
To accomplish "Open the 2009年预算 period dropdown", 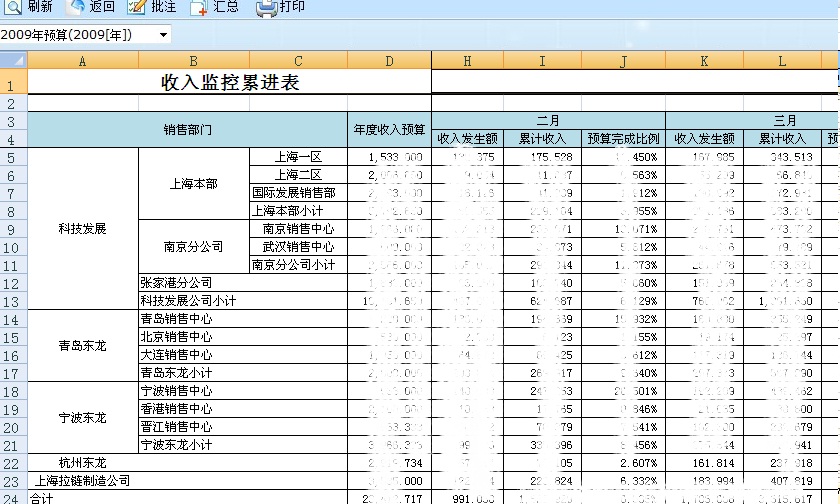I will (x=163, y=35).
